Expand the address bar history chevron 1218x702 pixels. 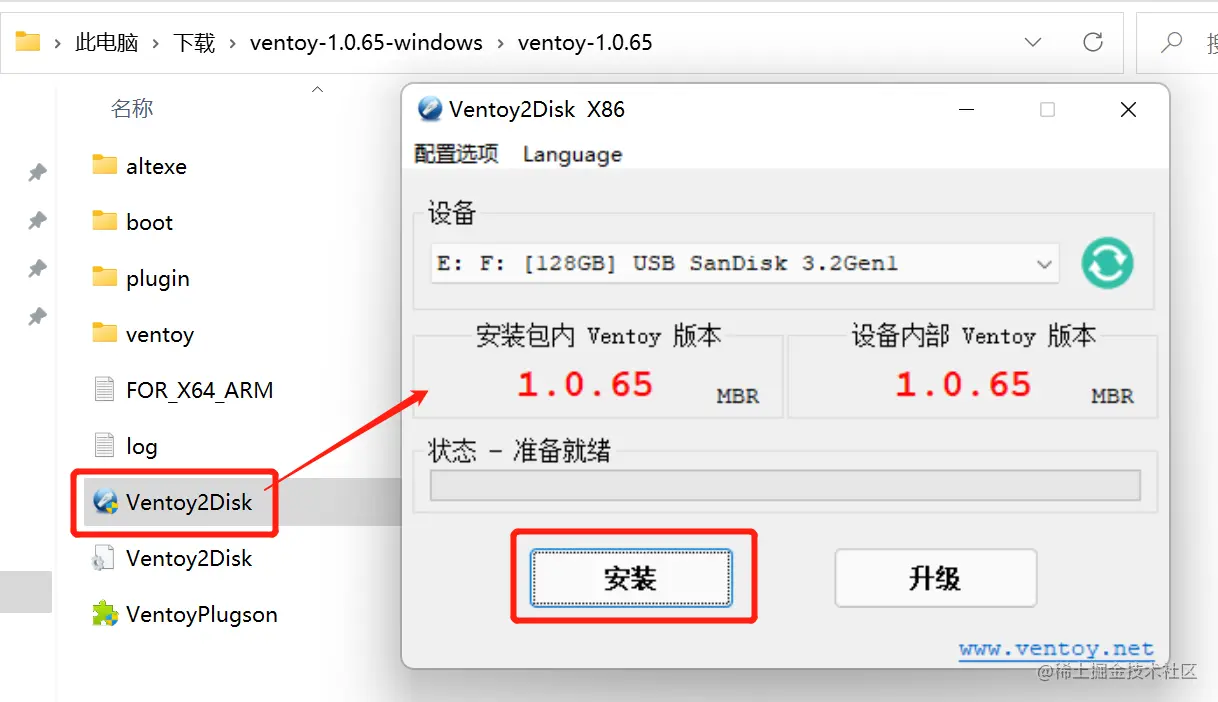coord(1033,42)
